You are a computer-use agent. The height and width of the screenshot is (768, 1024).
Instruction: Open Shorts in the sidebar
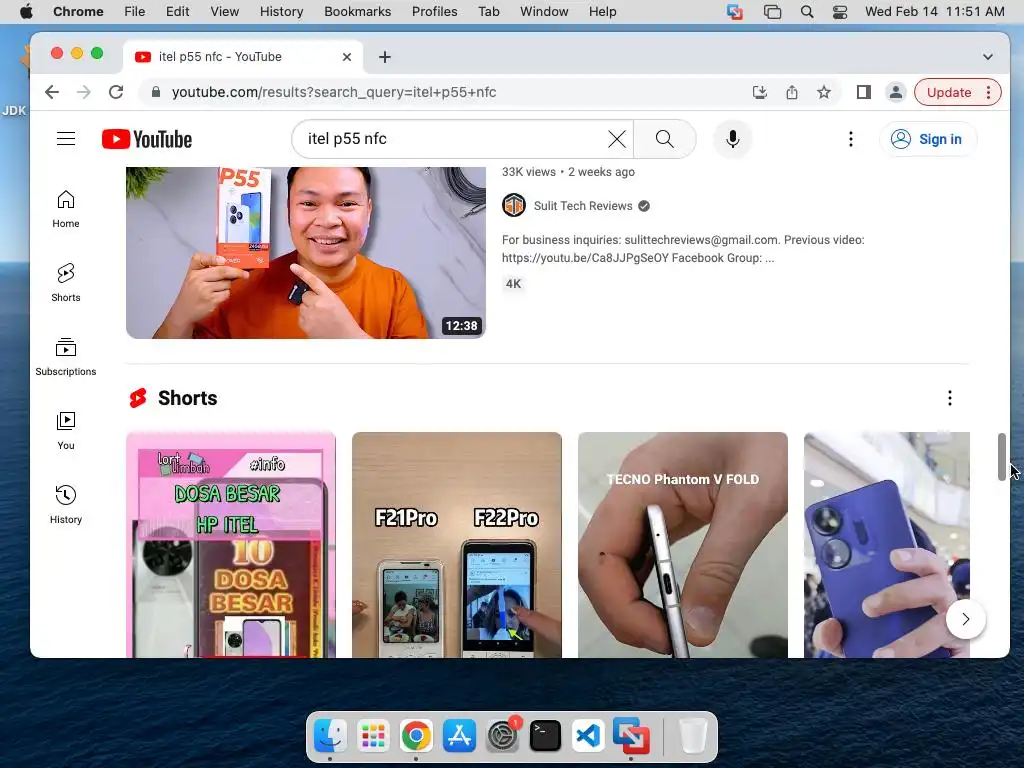click(66, 283)
